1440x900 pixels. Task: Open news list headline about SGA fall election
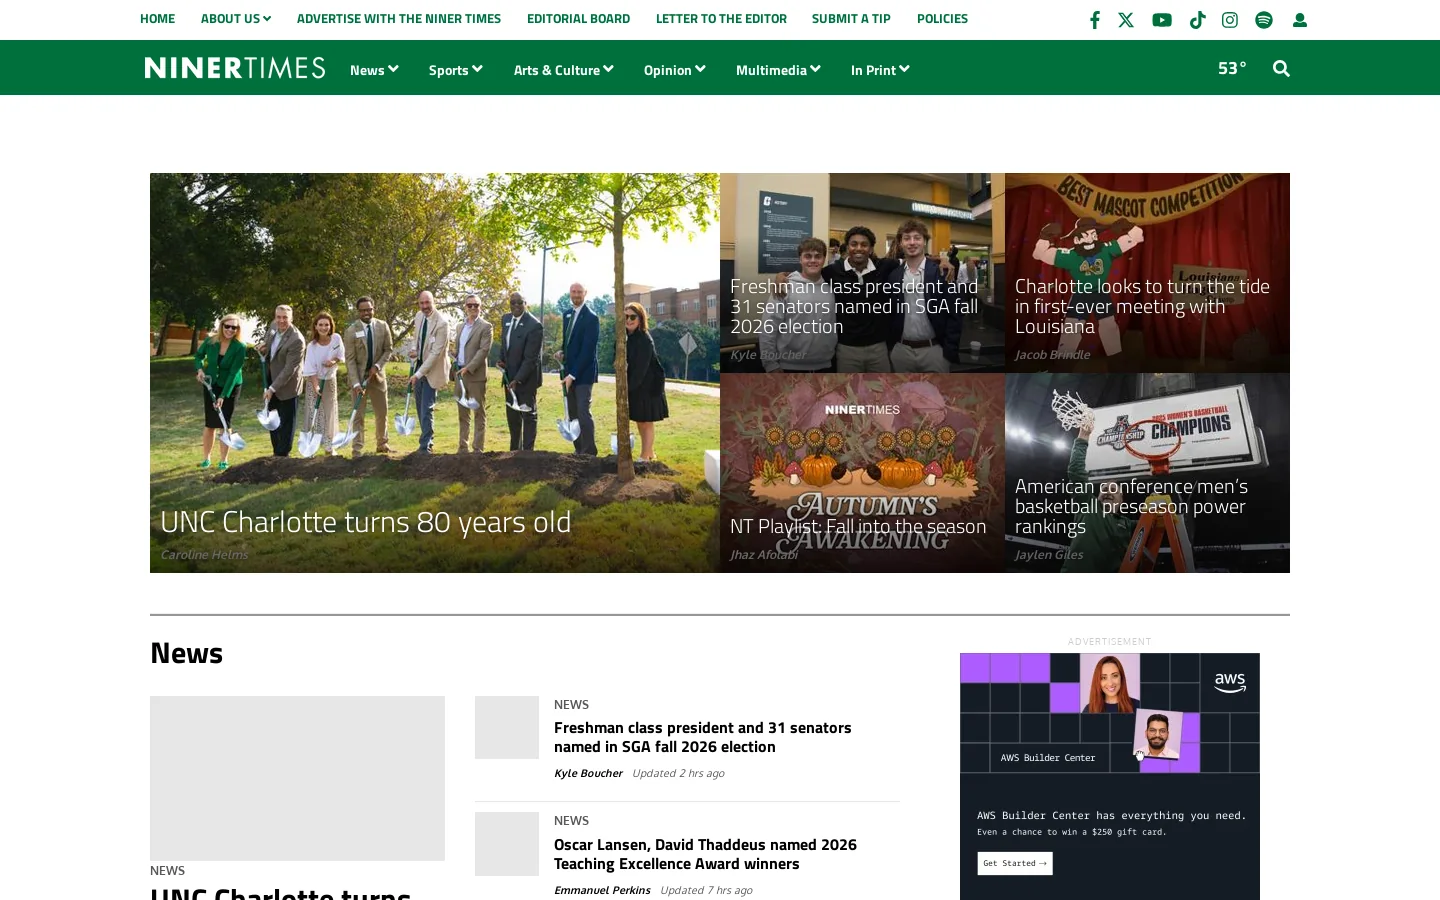click(x=703, y=737)
